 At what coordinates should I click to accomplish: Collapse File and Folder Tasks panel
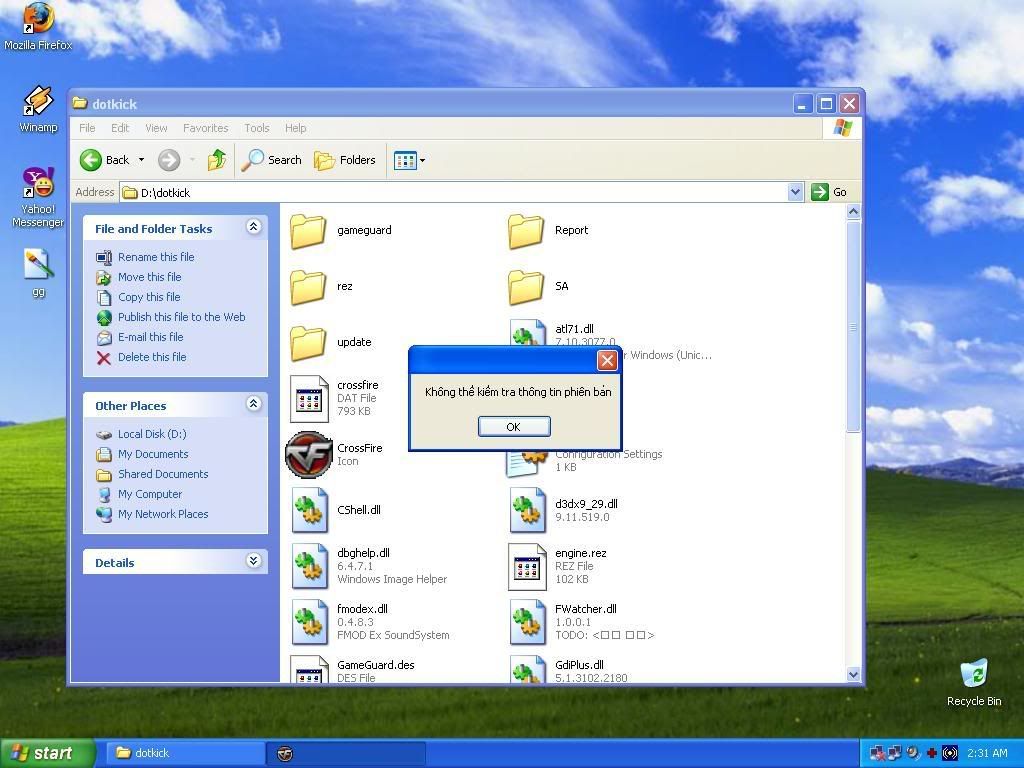click(253, 228)
